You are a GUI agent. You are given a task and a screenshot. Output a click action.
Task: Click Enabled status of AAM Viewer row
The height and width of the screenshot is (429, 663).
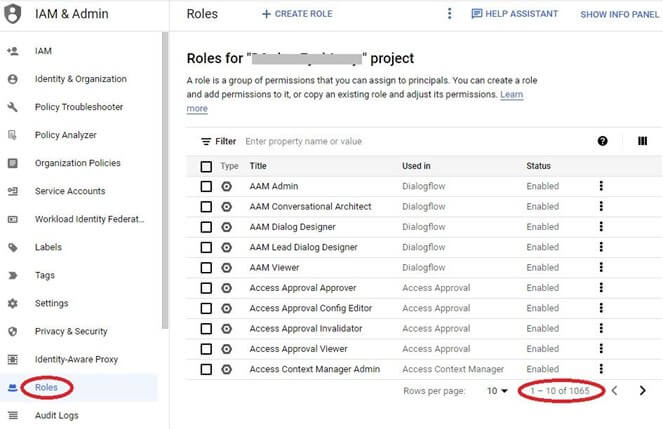pos(542,268)
